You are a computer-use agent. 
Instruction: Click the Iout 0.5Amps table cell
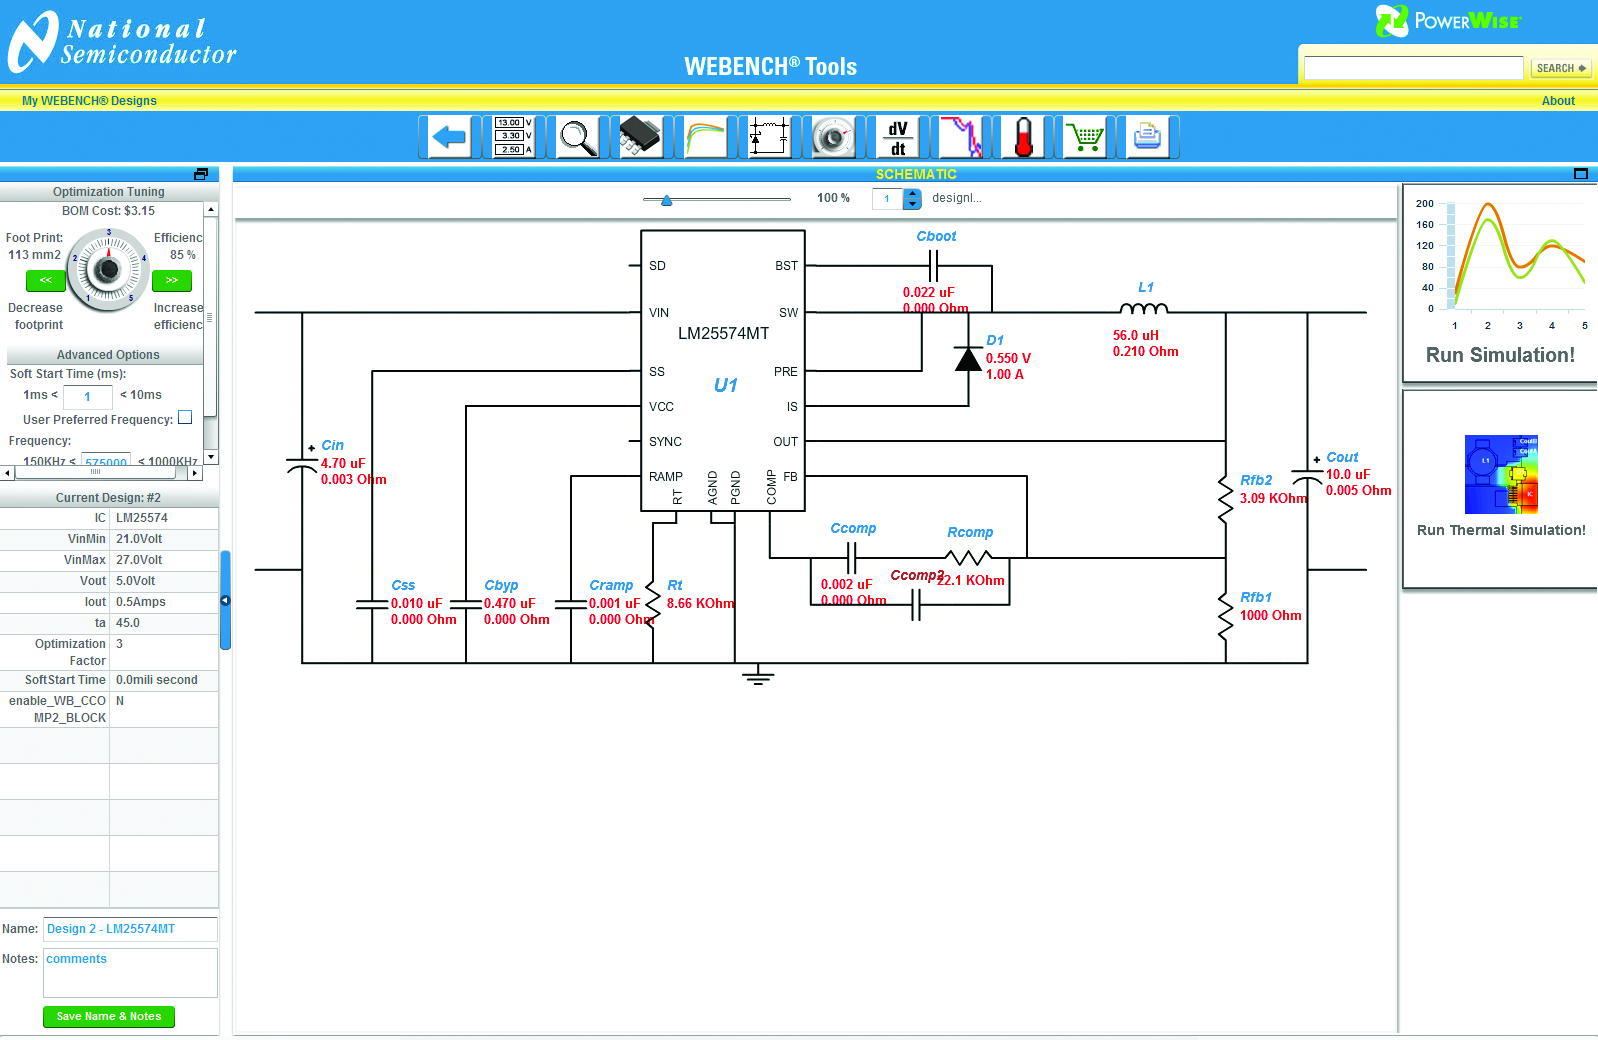(x=164, y=602)
